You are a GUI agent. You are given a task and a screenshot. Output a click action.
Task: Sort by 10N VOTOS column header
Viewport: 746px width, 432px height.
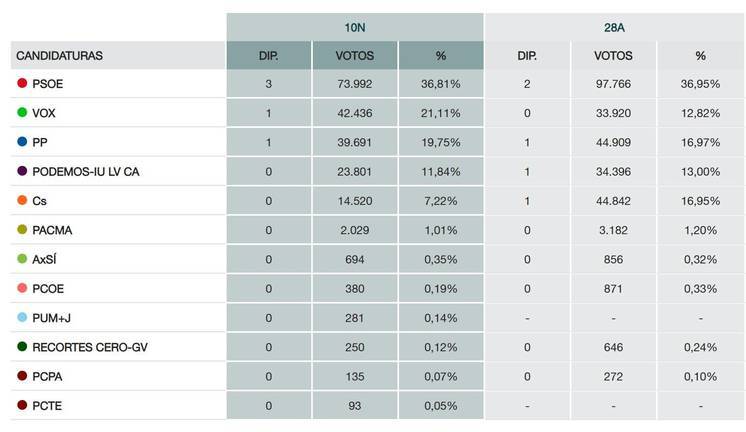pyautogui.click(x=354, y=55)
